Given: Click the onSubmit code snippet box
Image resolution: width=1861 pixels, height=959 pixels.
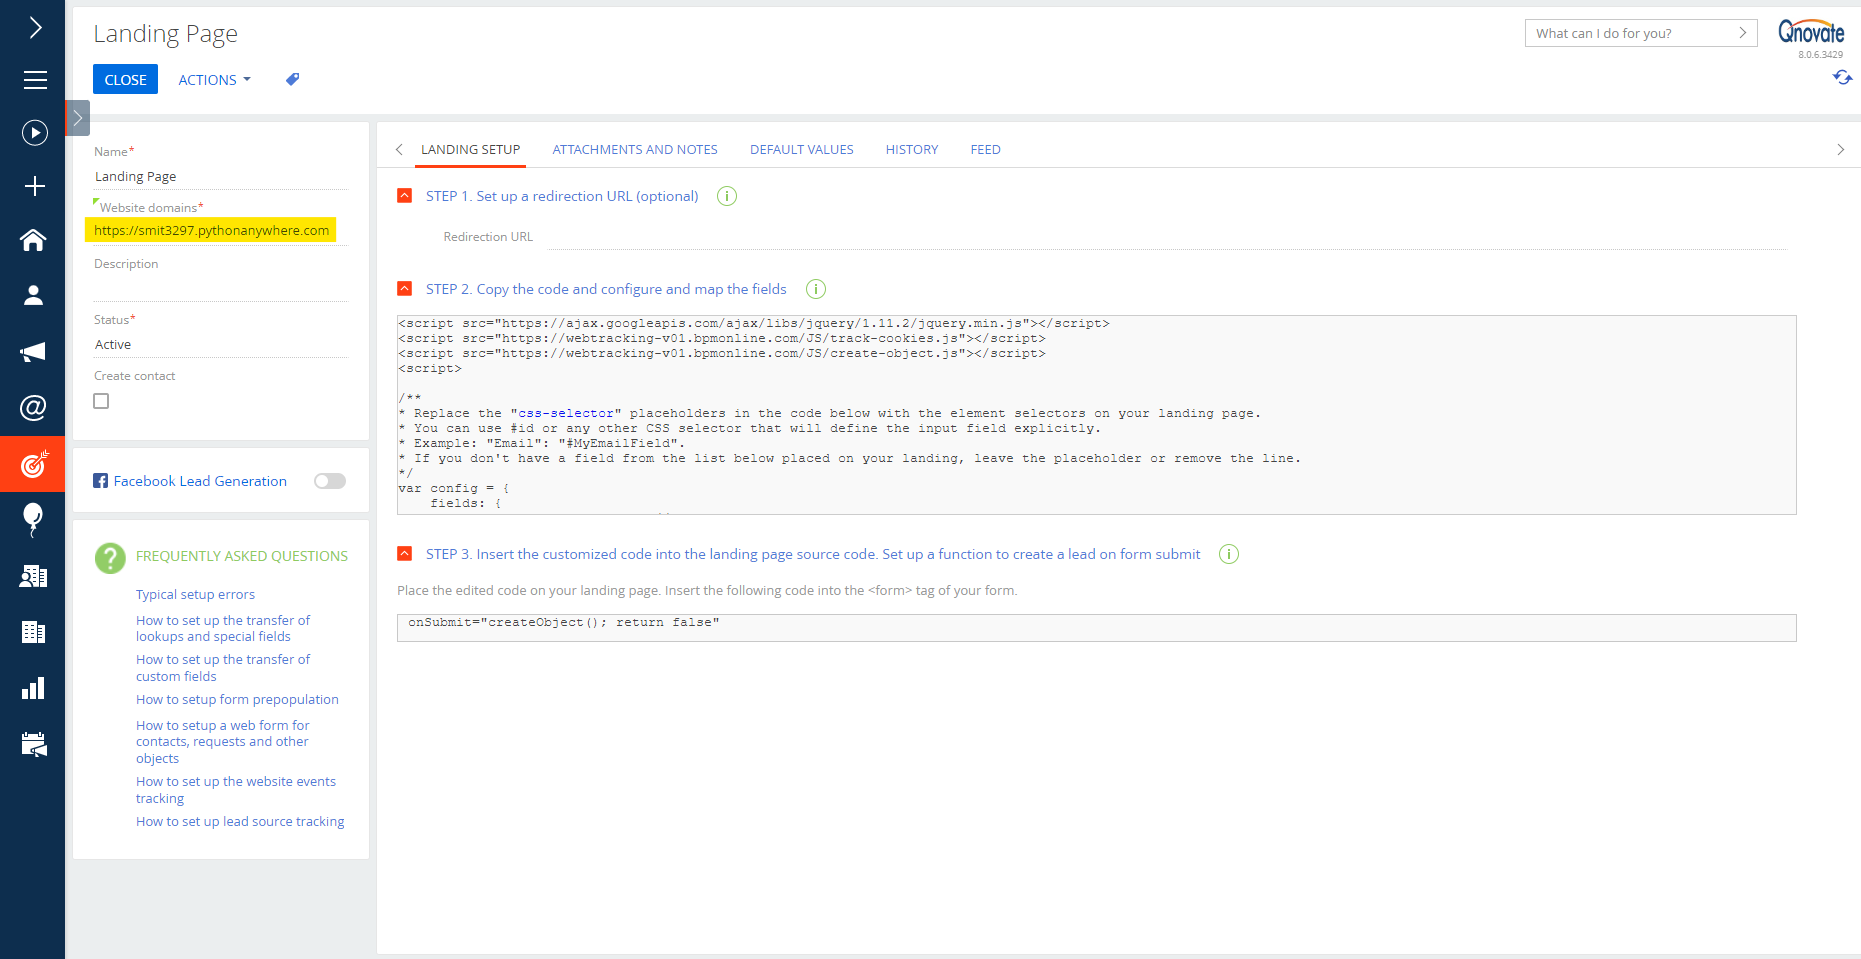Looking at the screenshot, I should pos(1096,628).
